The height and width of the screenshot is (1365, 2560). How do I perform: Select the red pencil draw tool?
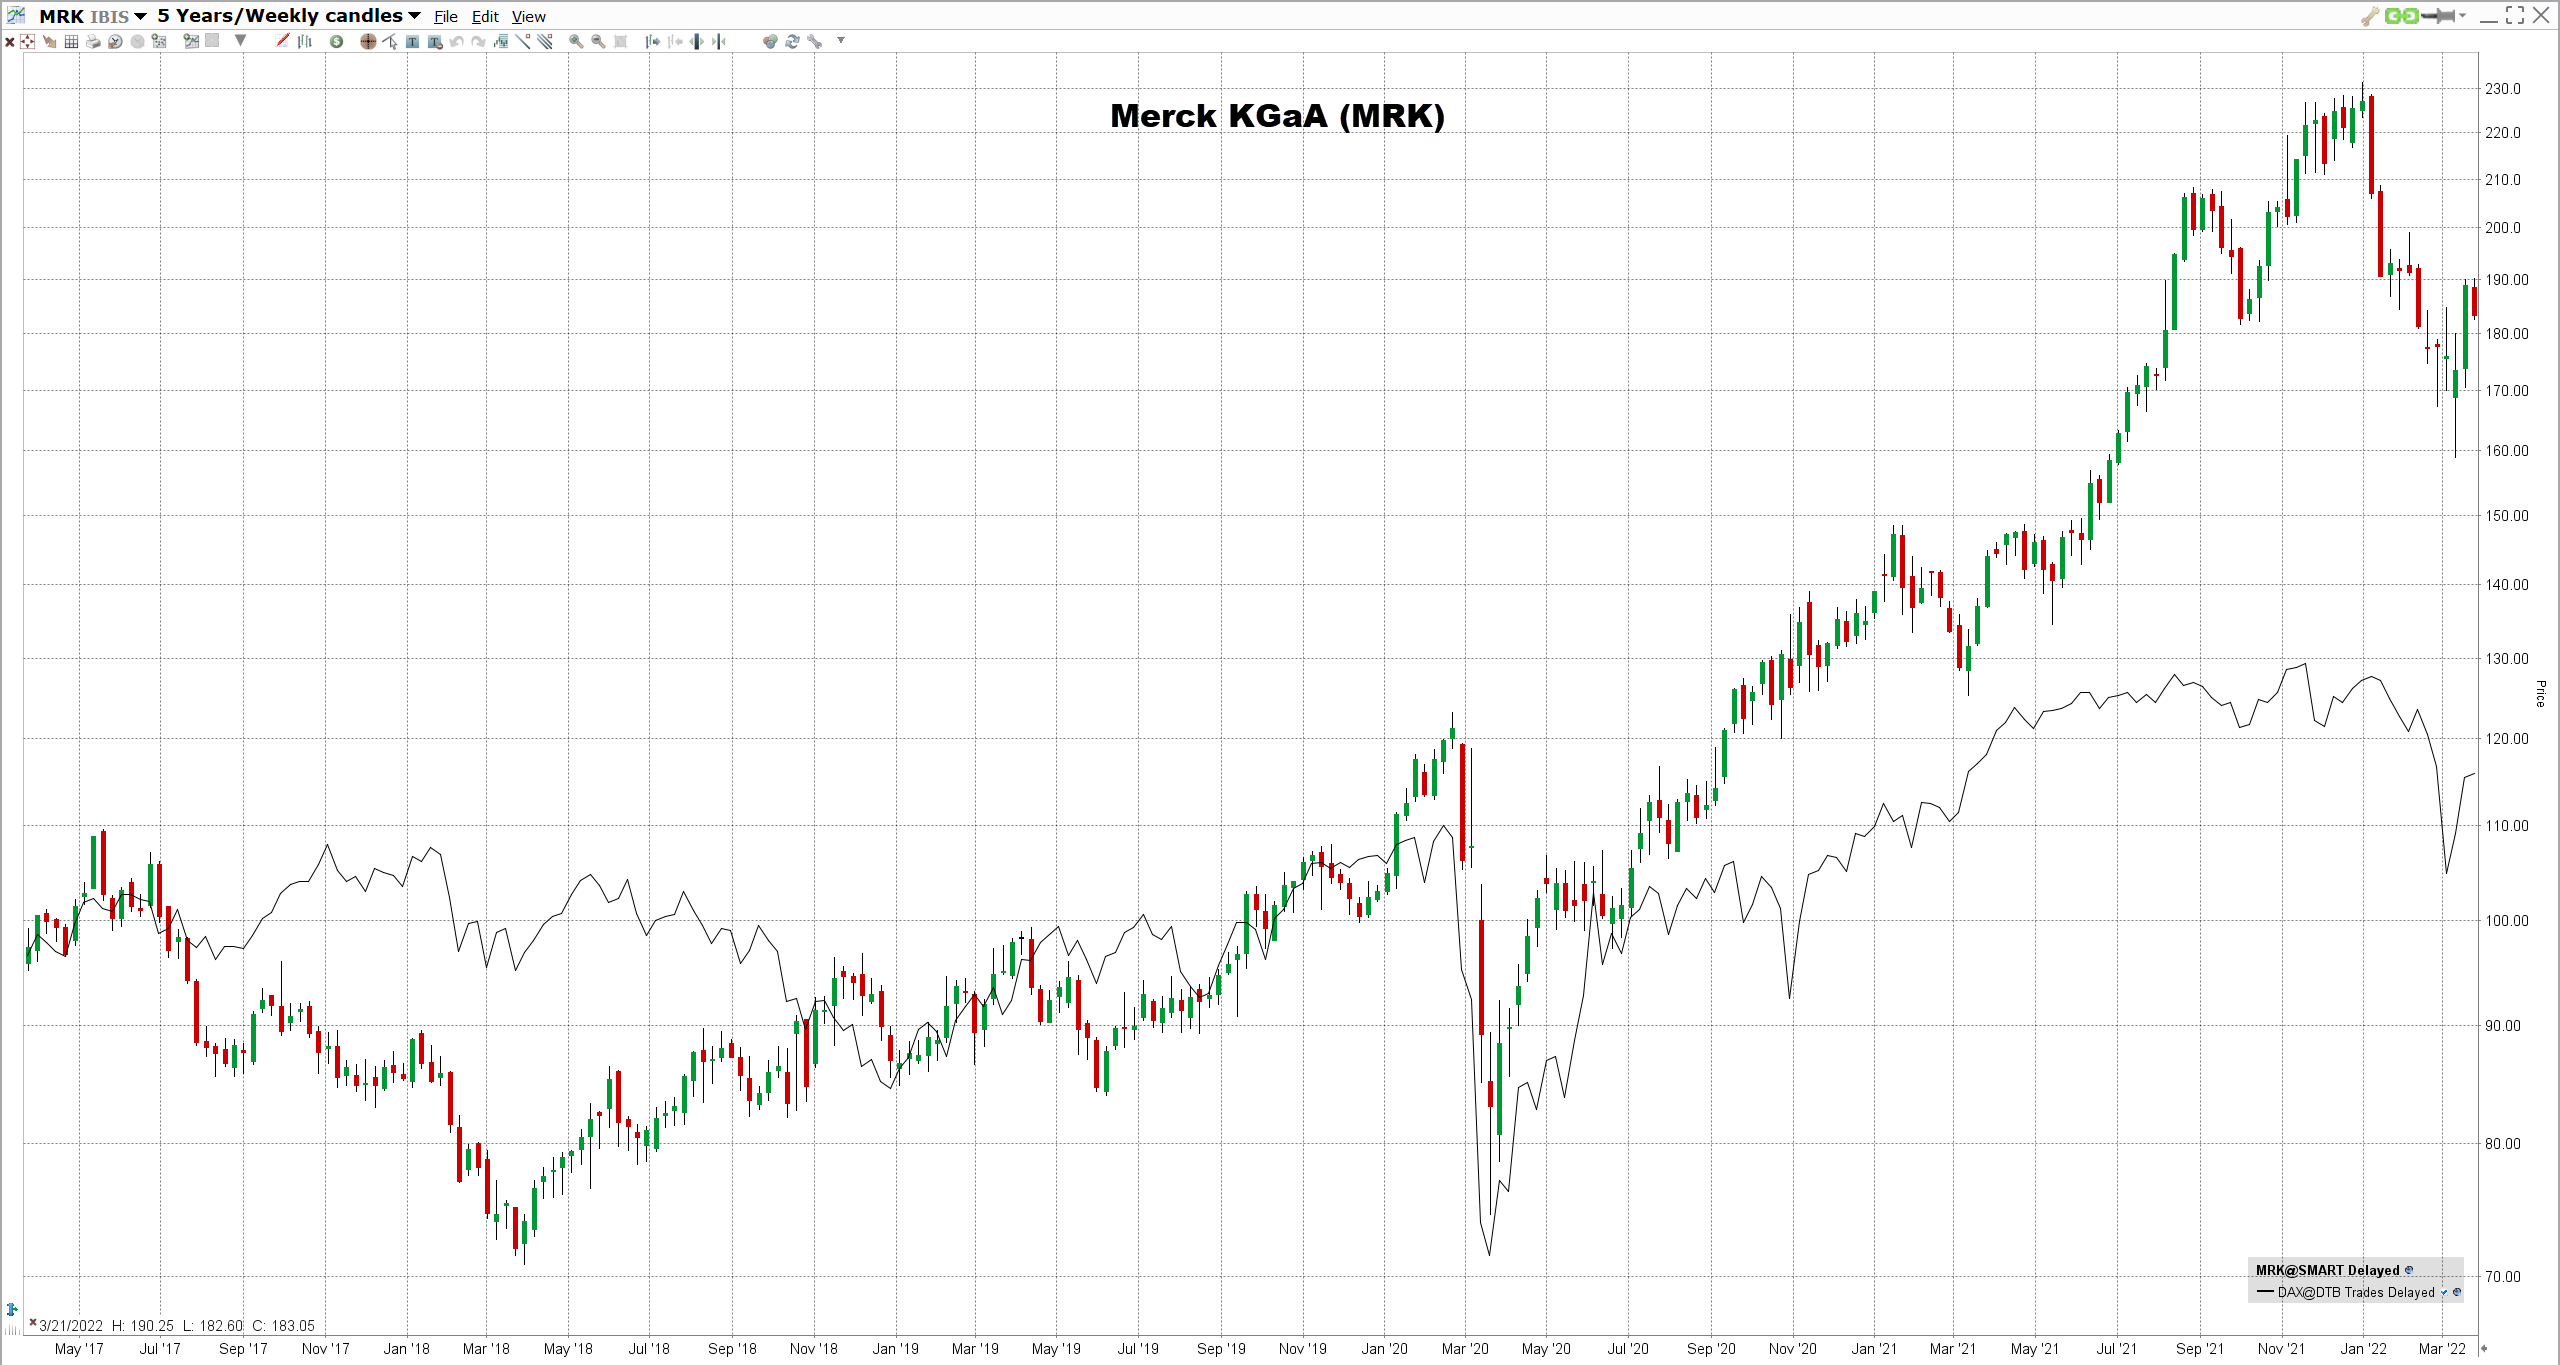point(282,41)
